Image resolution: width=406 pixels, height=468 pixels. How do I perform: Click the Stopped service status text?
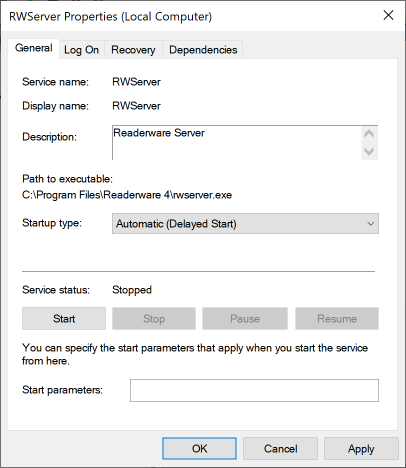132,290
